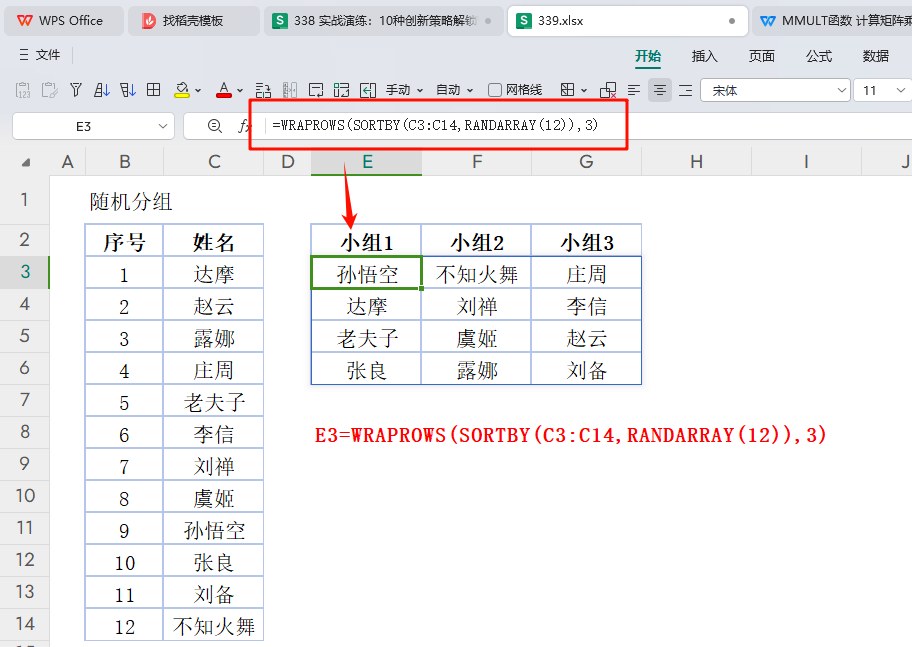The width and height of the screenshot is (912, 647).
Task: Switch to the 公式 ribbon tab
Action: pos(818,56)
